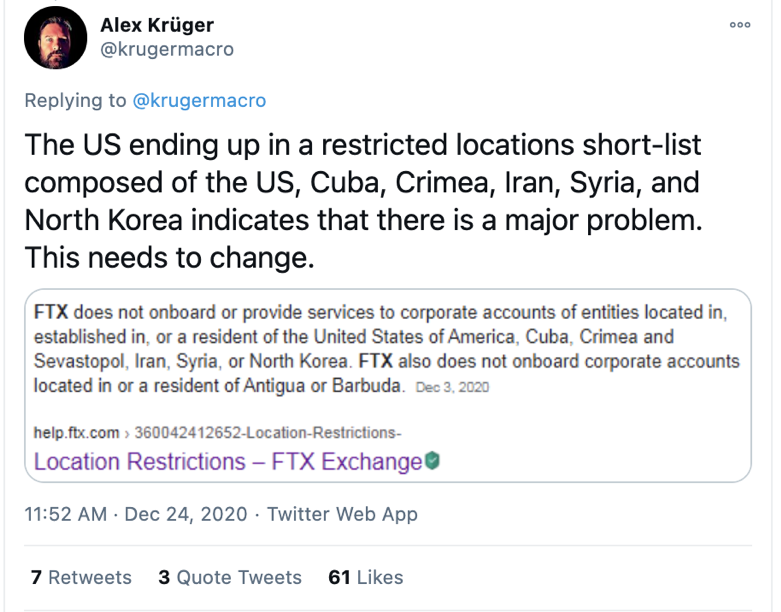View the 7 Retweets list
781x612 pixels.
81,578
